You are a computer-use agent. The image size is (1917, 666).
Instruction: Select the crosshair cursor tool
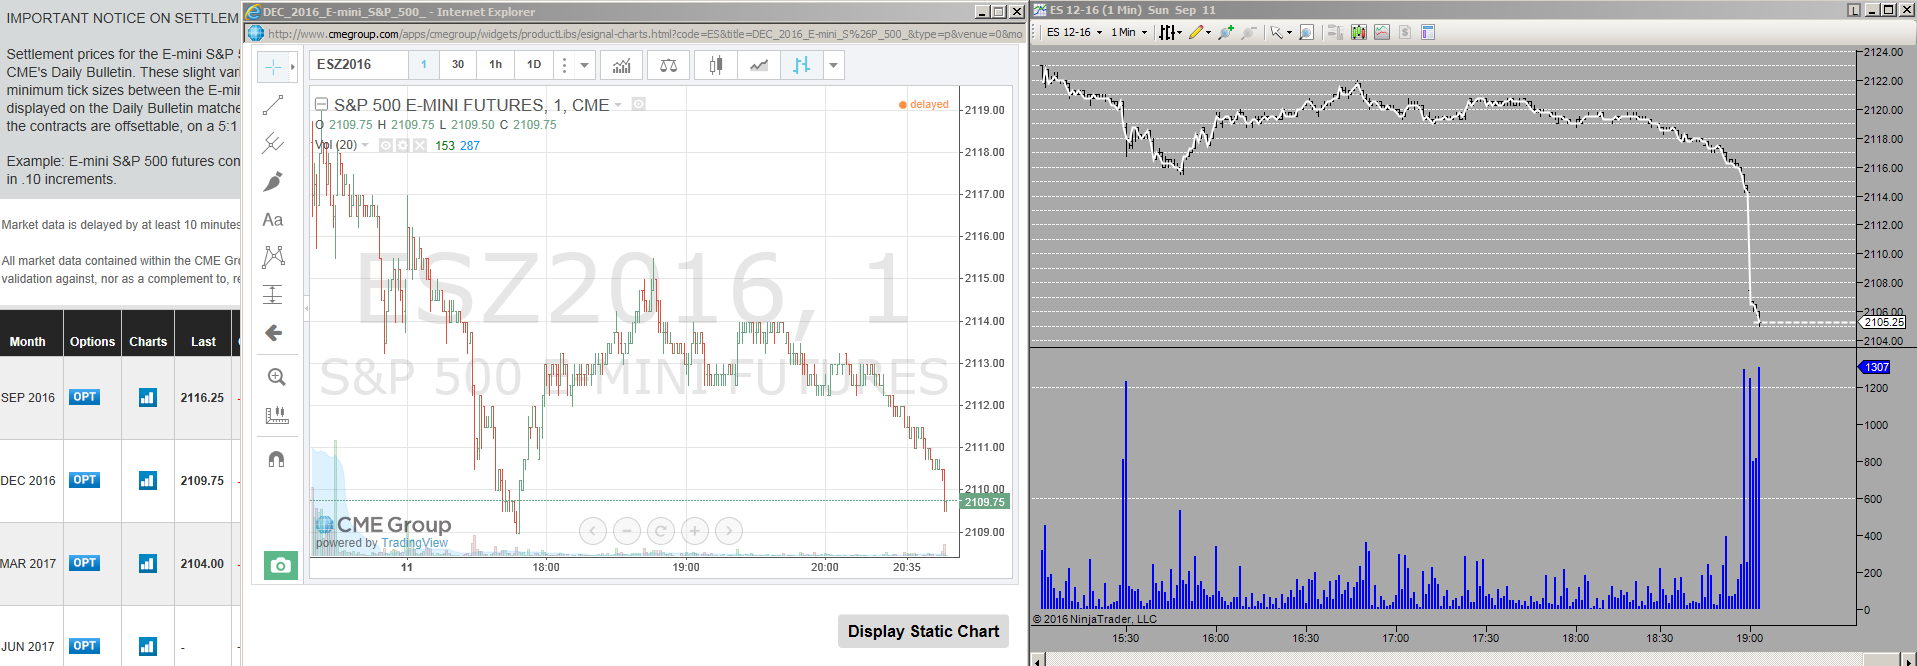[x=273, y=67]
